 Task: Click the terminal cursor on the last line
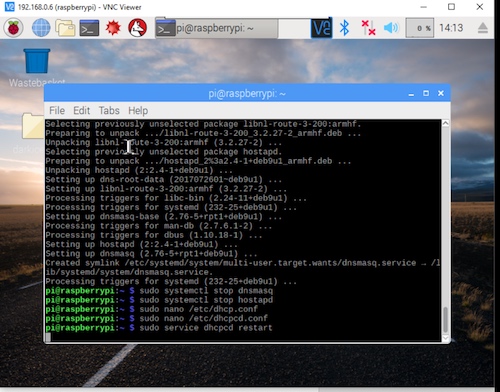(48, 337)
